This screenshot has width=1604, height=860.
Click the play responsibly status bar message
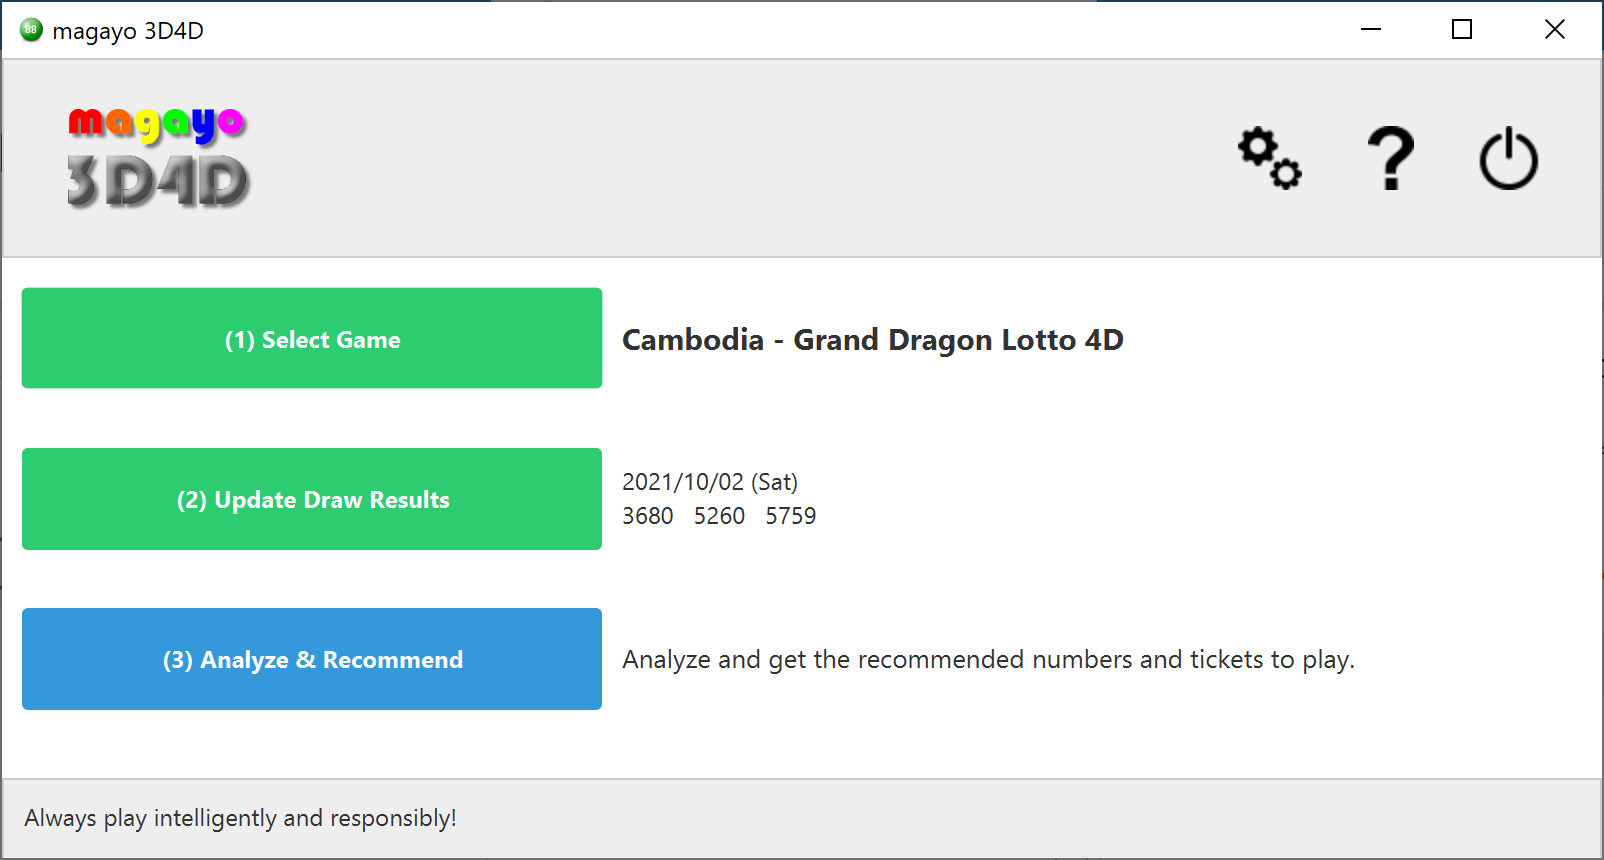240,818
